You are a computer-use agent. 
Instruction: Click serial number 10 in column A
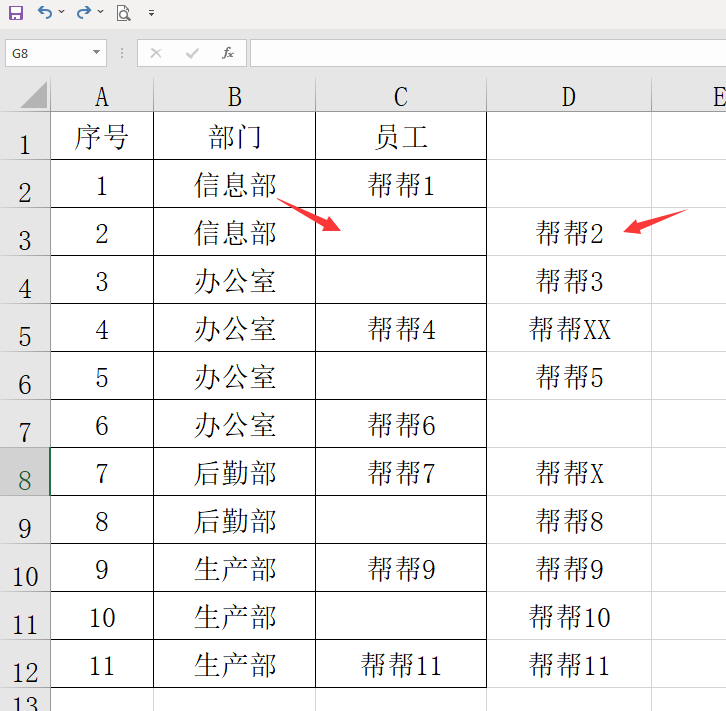pyautogui.click(x=102, y=616)
